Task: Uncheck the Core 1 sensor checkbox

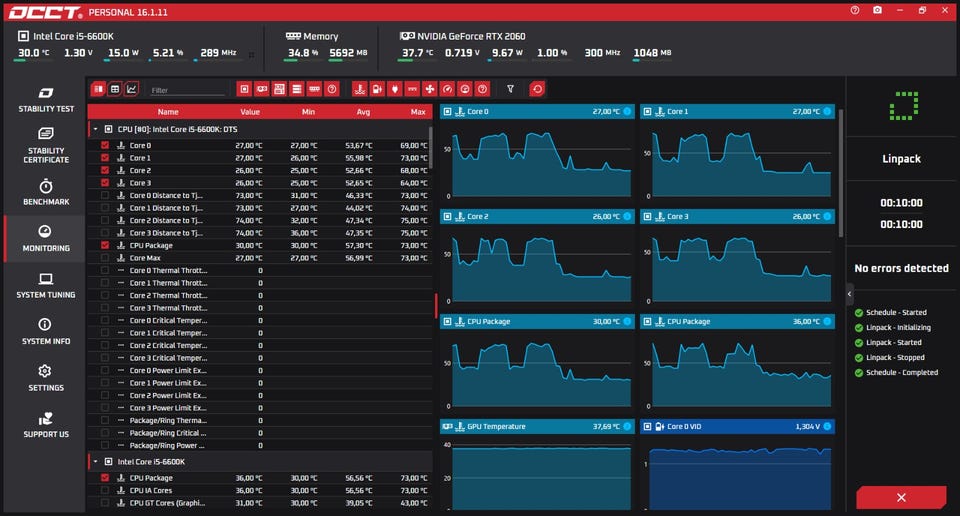Action: (x=105, y=158)
